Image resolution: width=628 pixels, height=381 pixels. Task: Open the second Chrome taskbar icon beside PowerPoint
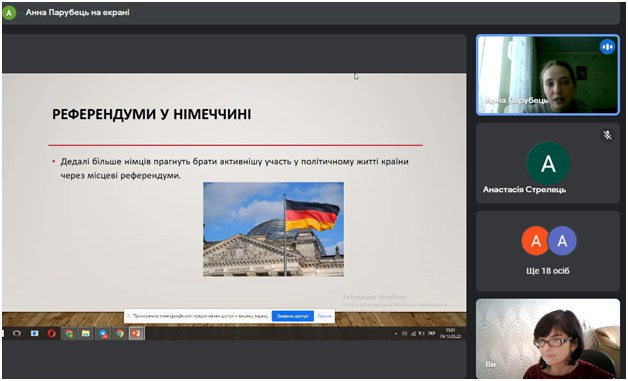[120, 333]
